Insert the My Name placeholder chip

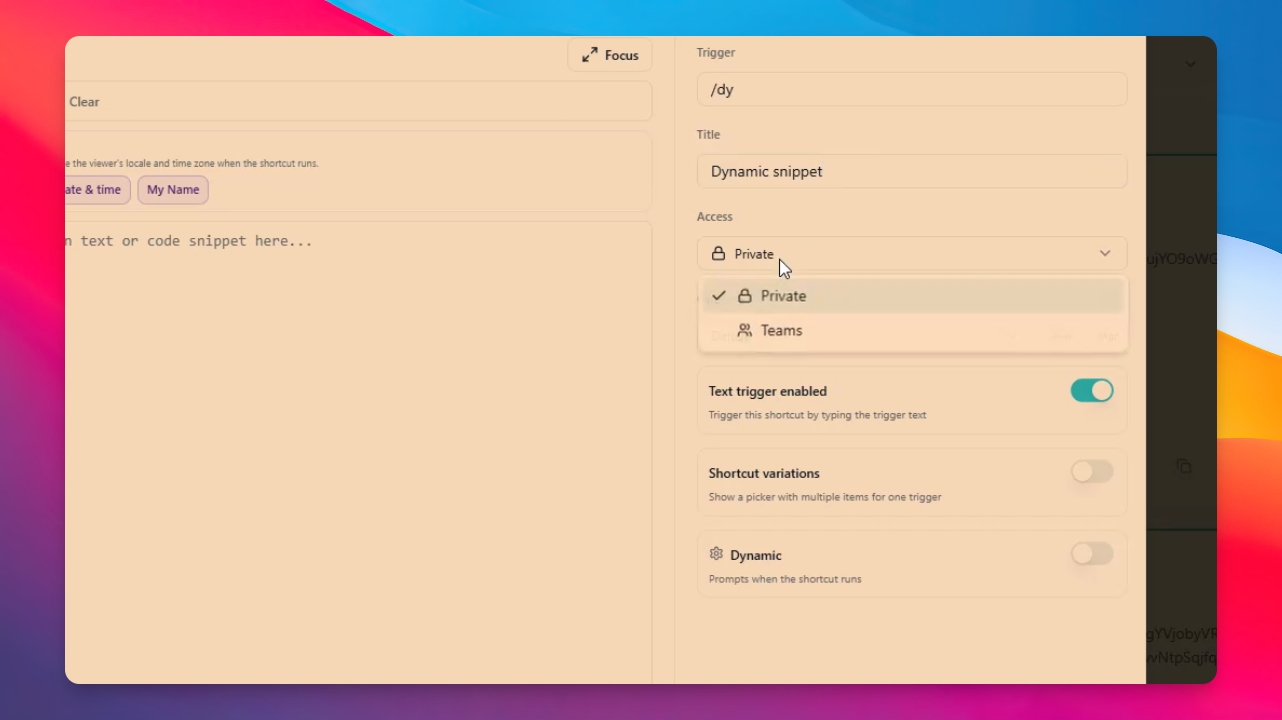[173, 190]
